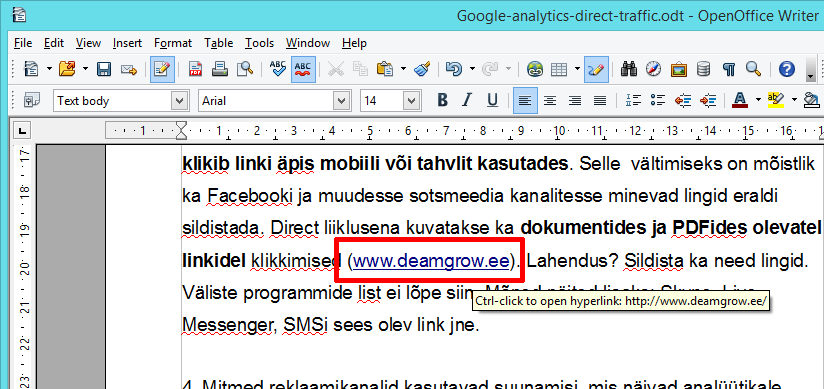This screenshot has height=389, width=824.
Task: Save document with the floppy disk icon
Action: [x=104, y=69]
